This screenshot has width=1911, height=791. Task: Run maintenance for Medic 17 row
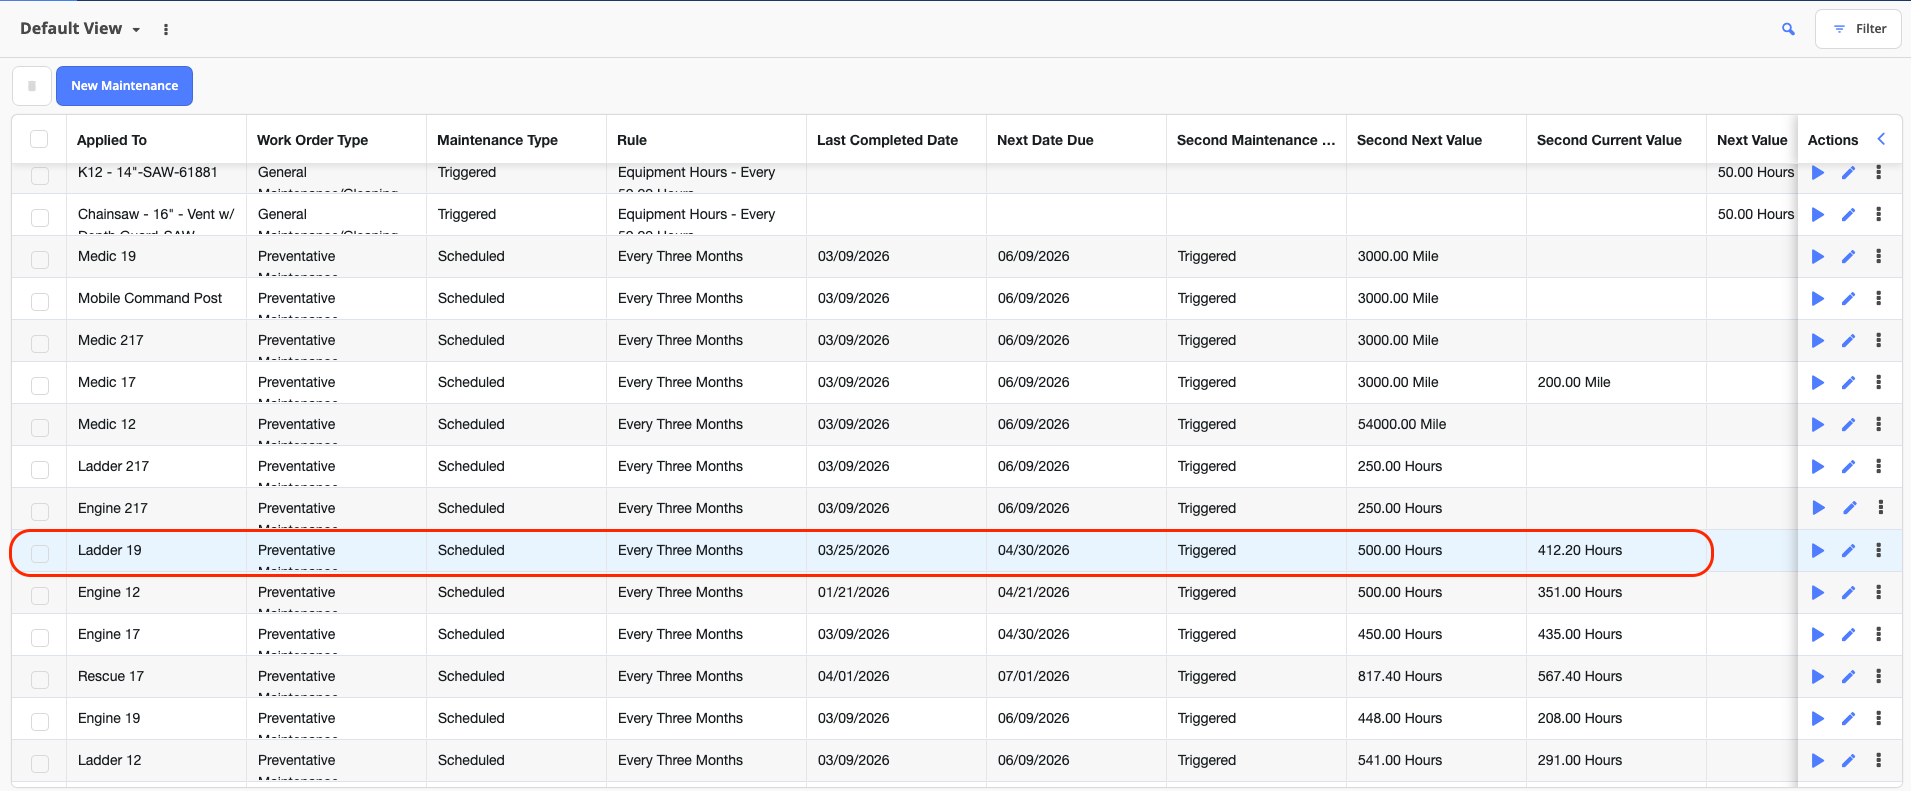pyautogui.click(x=1818, y=383)
